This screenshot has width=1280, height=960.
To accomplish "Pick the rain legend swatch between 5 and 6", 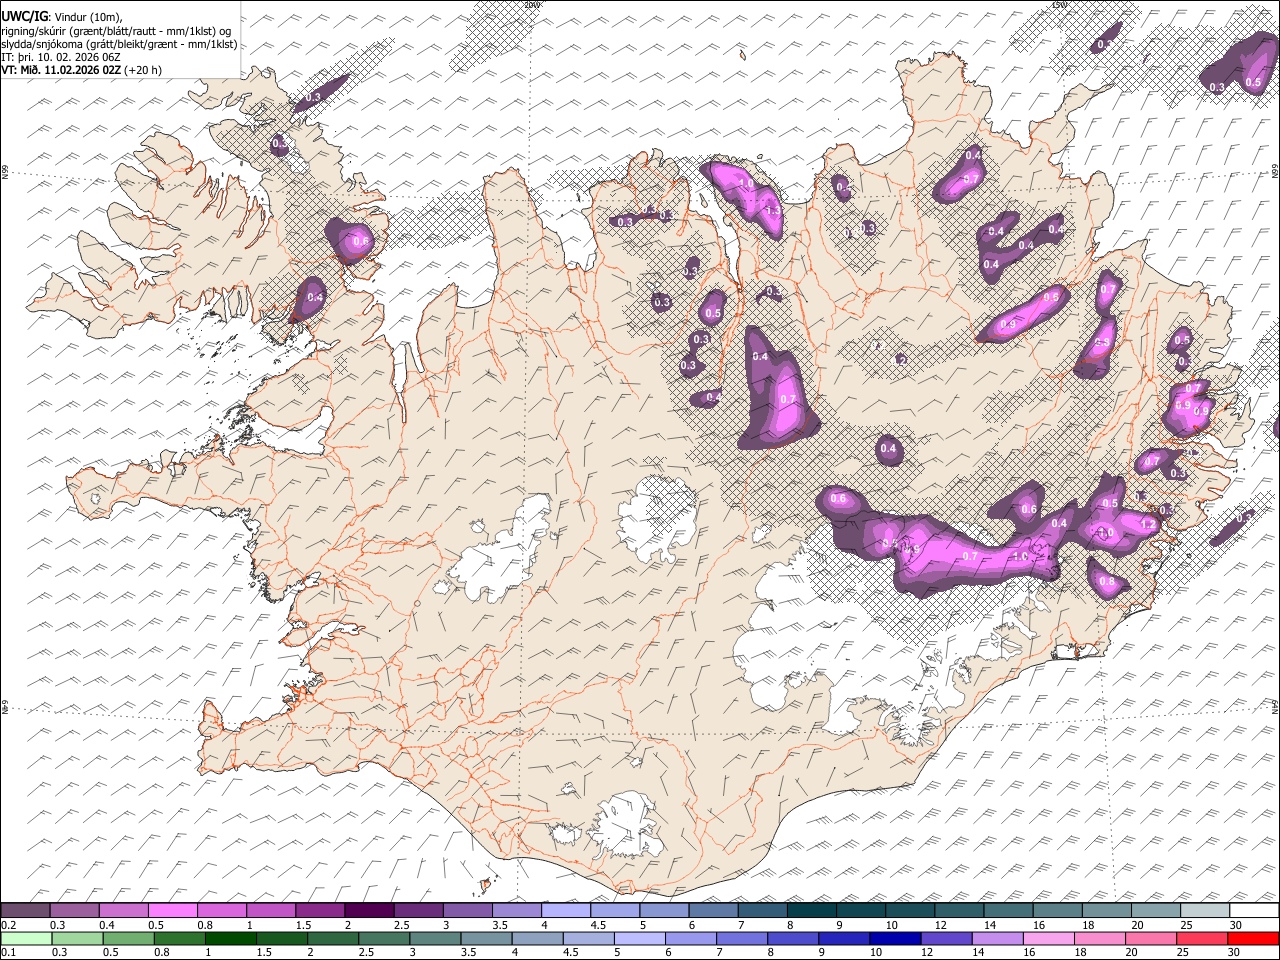I will point(640,938).
